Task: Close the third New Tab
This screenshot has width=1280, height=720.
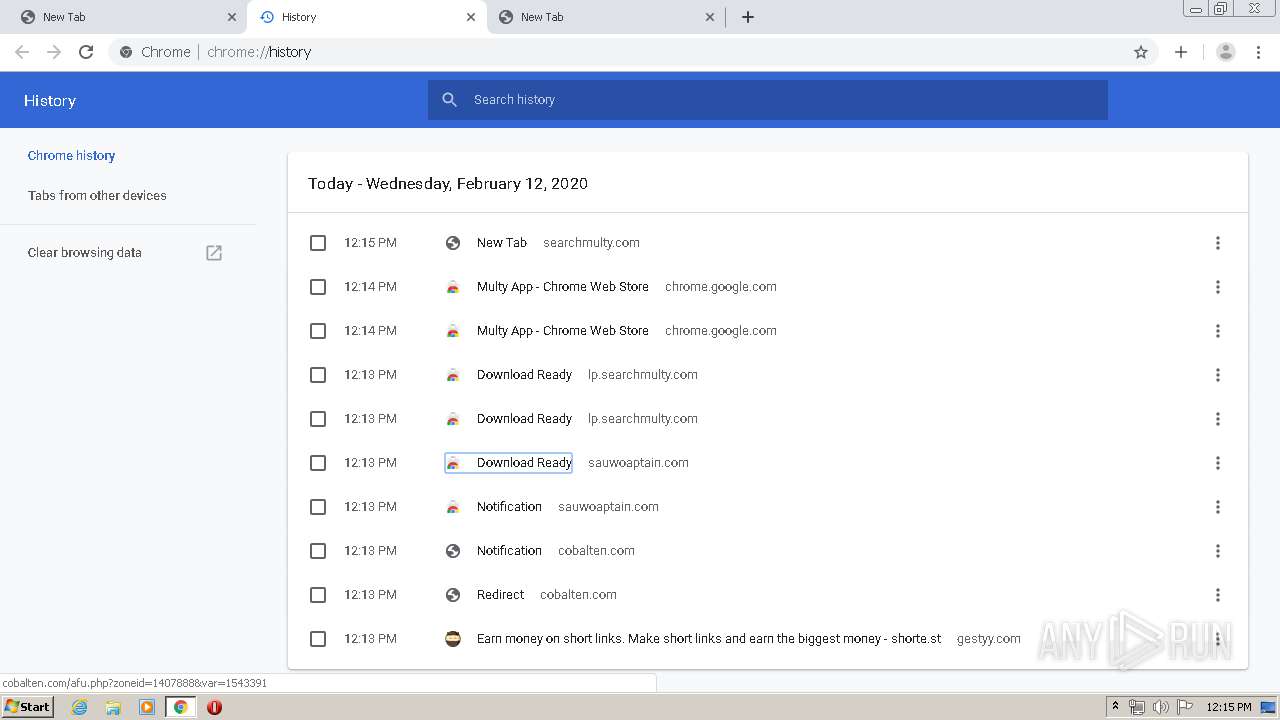Action: 710,17
